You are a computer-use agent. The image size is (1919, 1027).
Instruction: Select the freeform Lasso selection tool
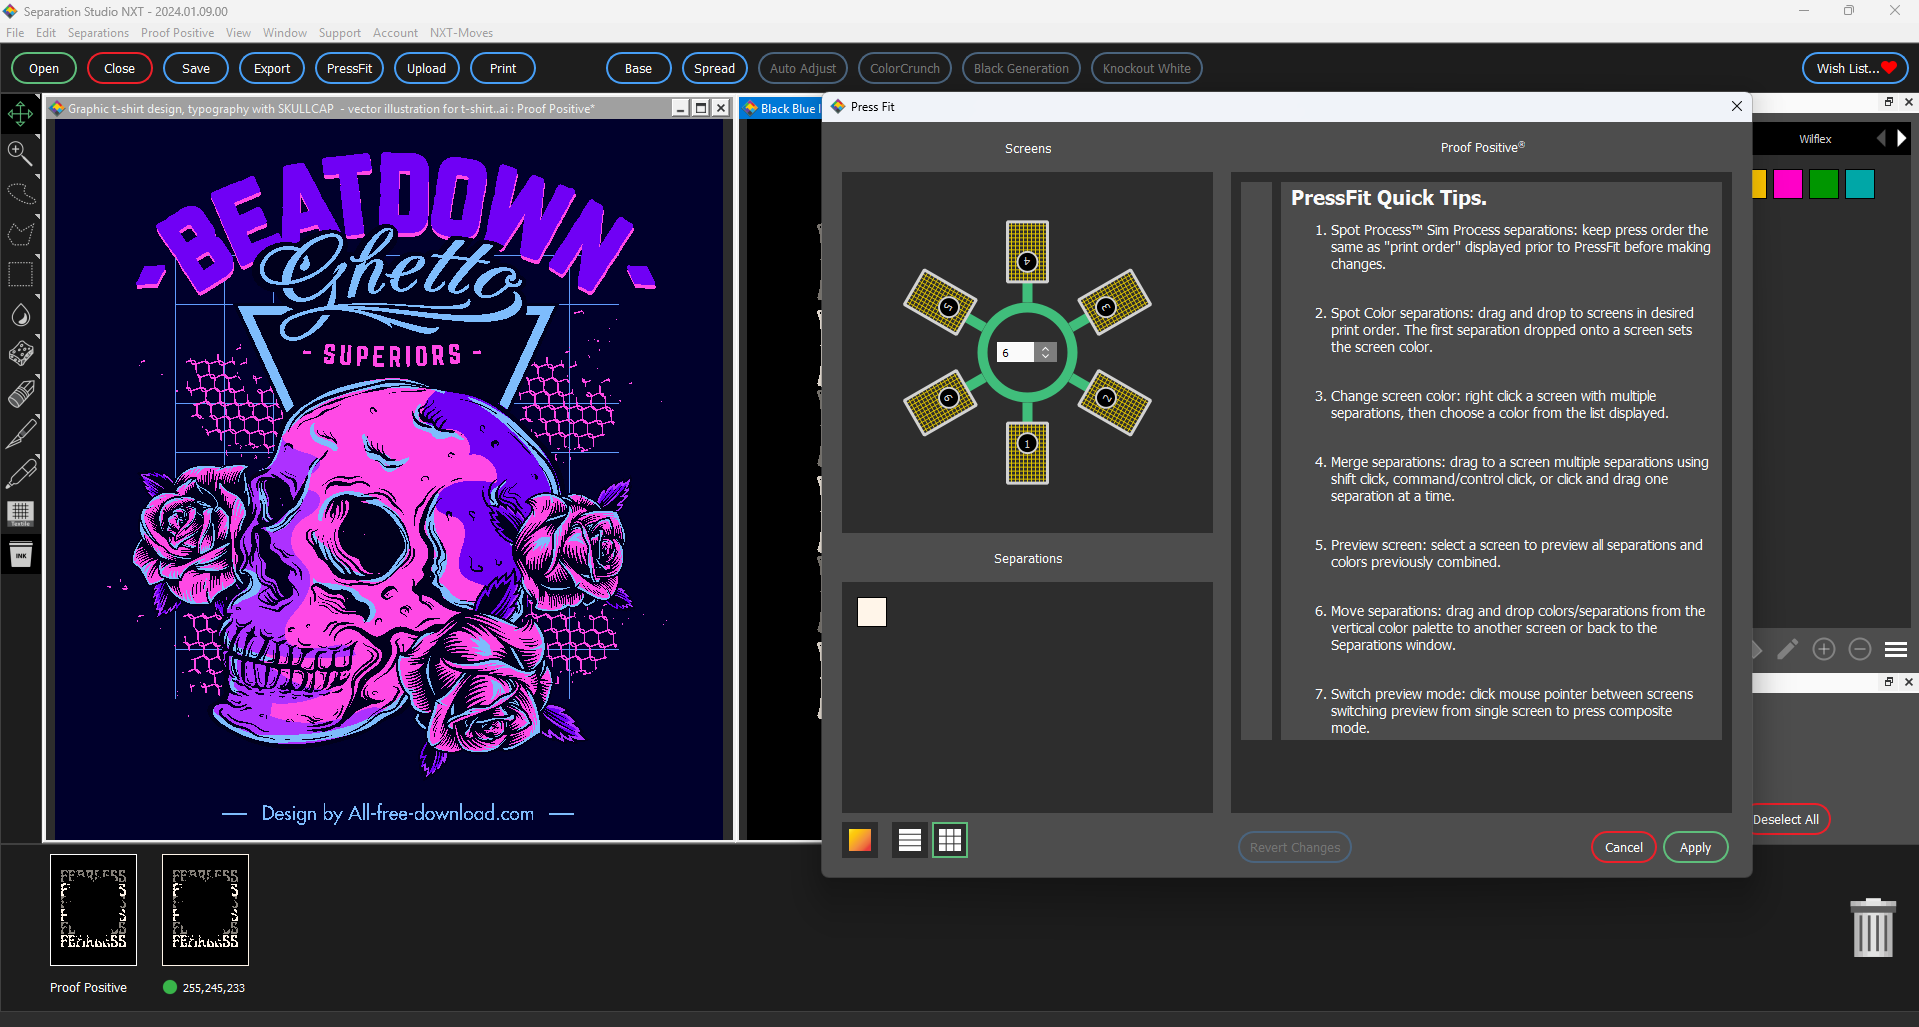[x=20, y=194]
